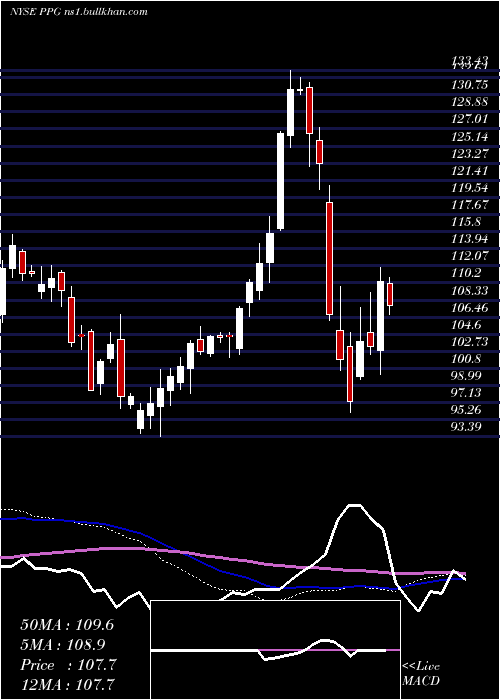Select the 95.26 price label
This screenshot has height=700, width=500.
(x=466, y=409)
